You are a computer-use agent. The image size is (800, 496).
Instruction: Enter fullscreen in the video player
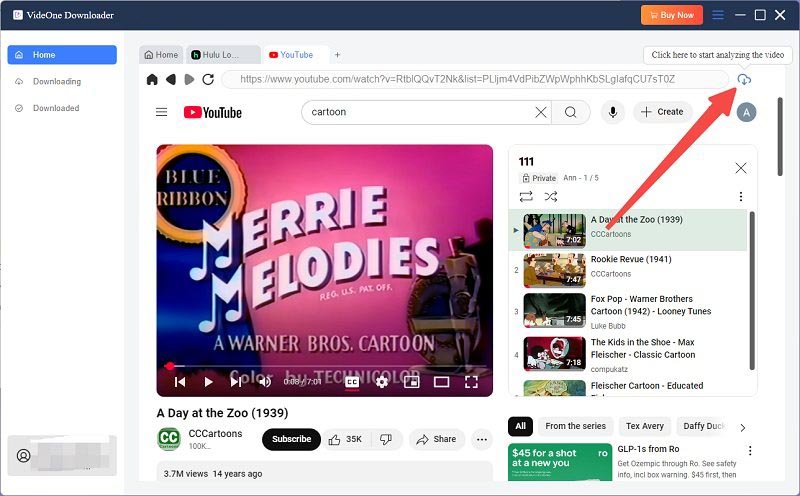point(471,381)
